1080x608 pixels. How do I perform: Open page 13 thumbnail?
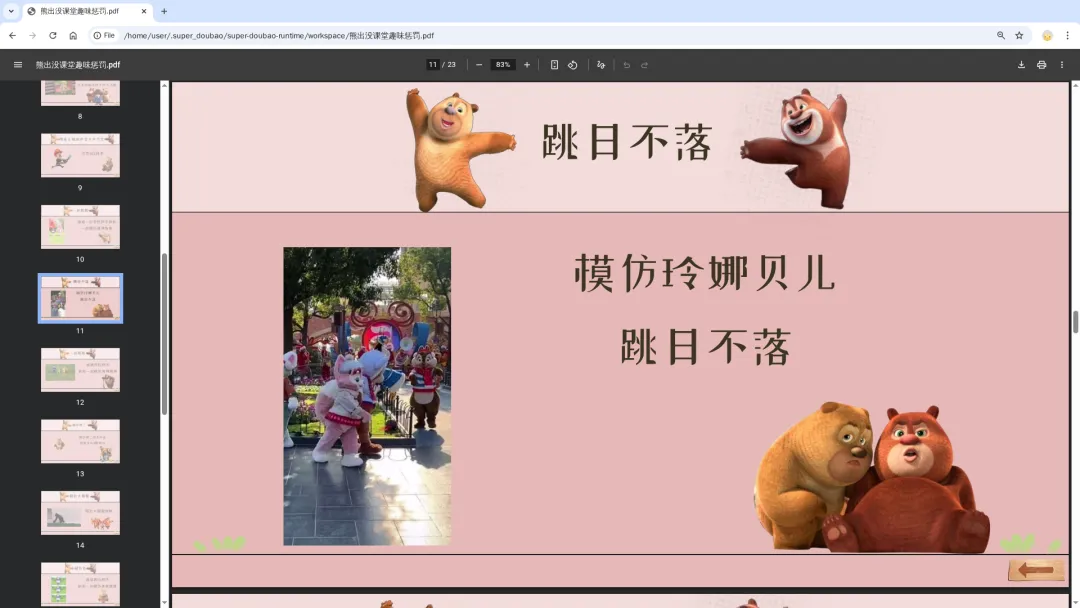click(x=80, y=441)
